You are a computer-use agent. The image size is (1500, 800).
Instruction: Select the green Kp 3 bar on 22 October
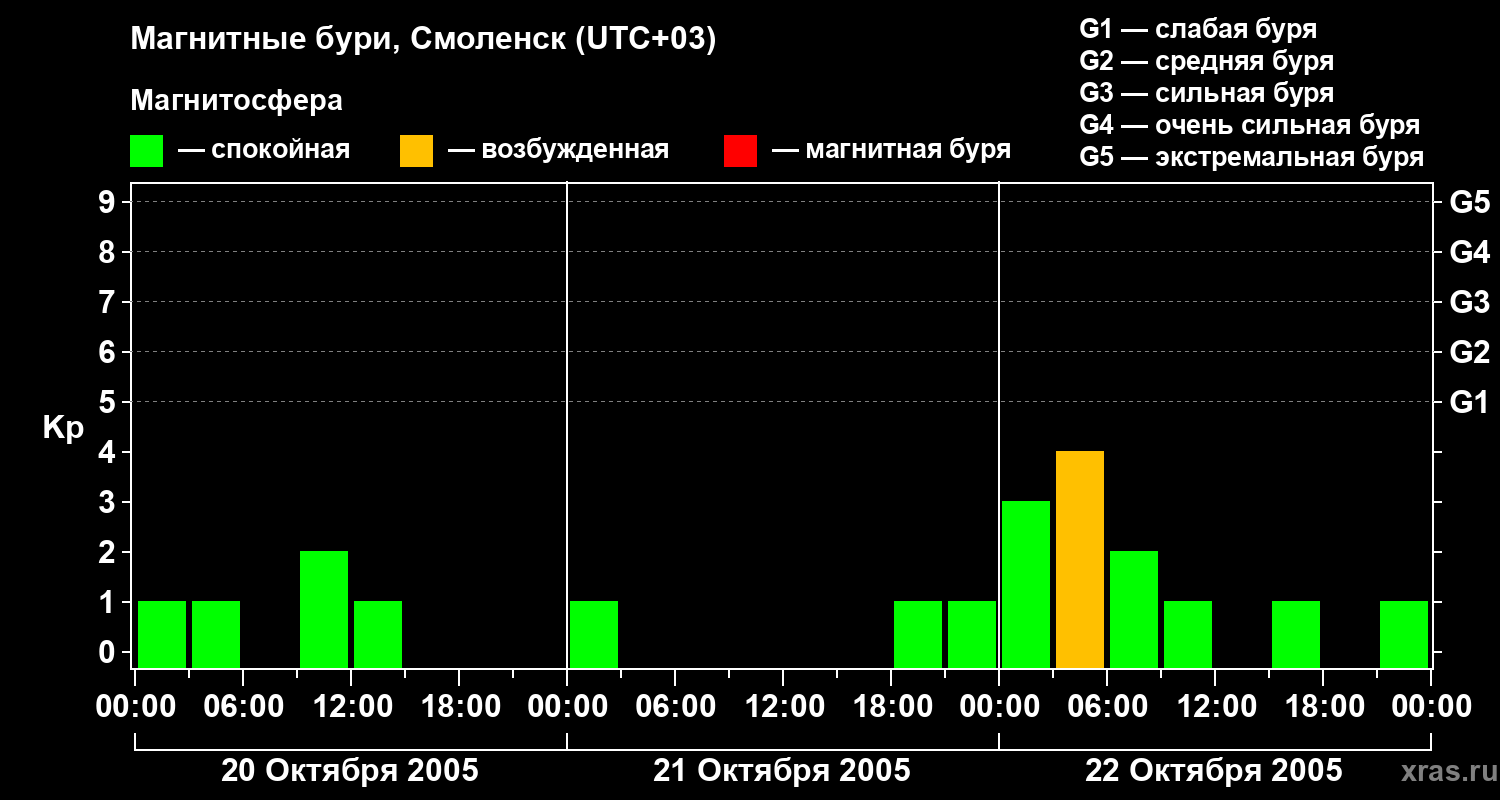[x=1026, y=584]
